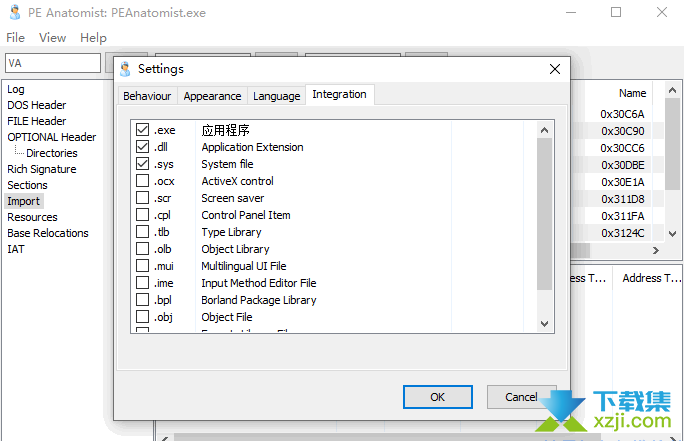Click the Application Extension description
Screen dimensions: 684x441
point(252,147)
